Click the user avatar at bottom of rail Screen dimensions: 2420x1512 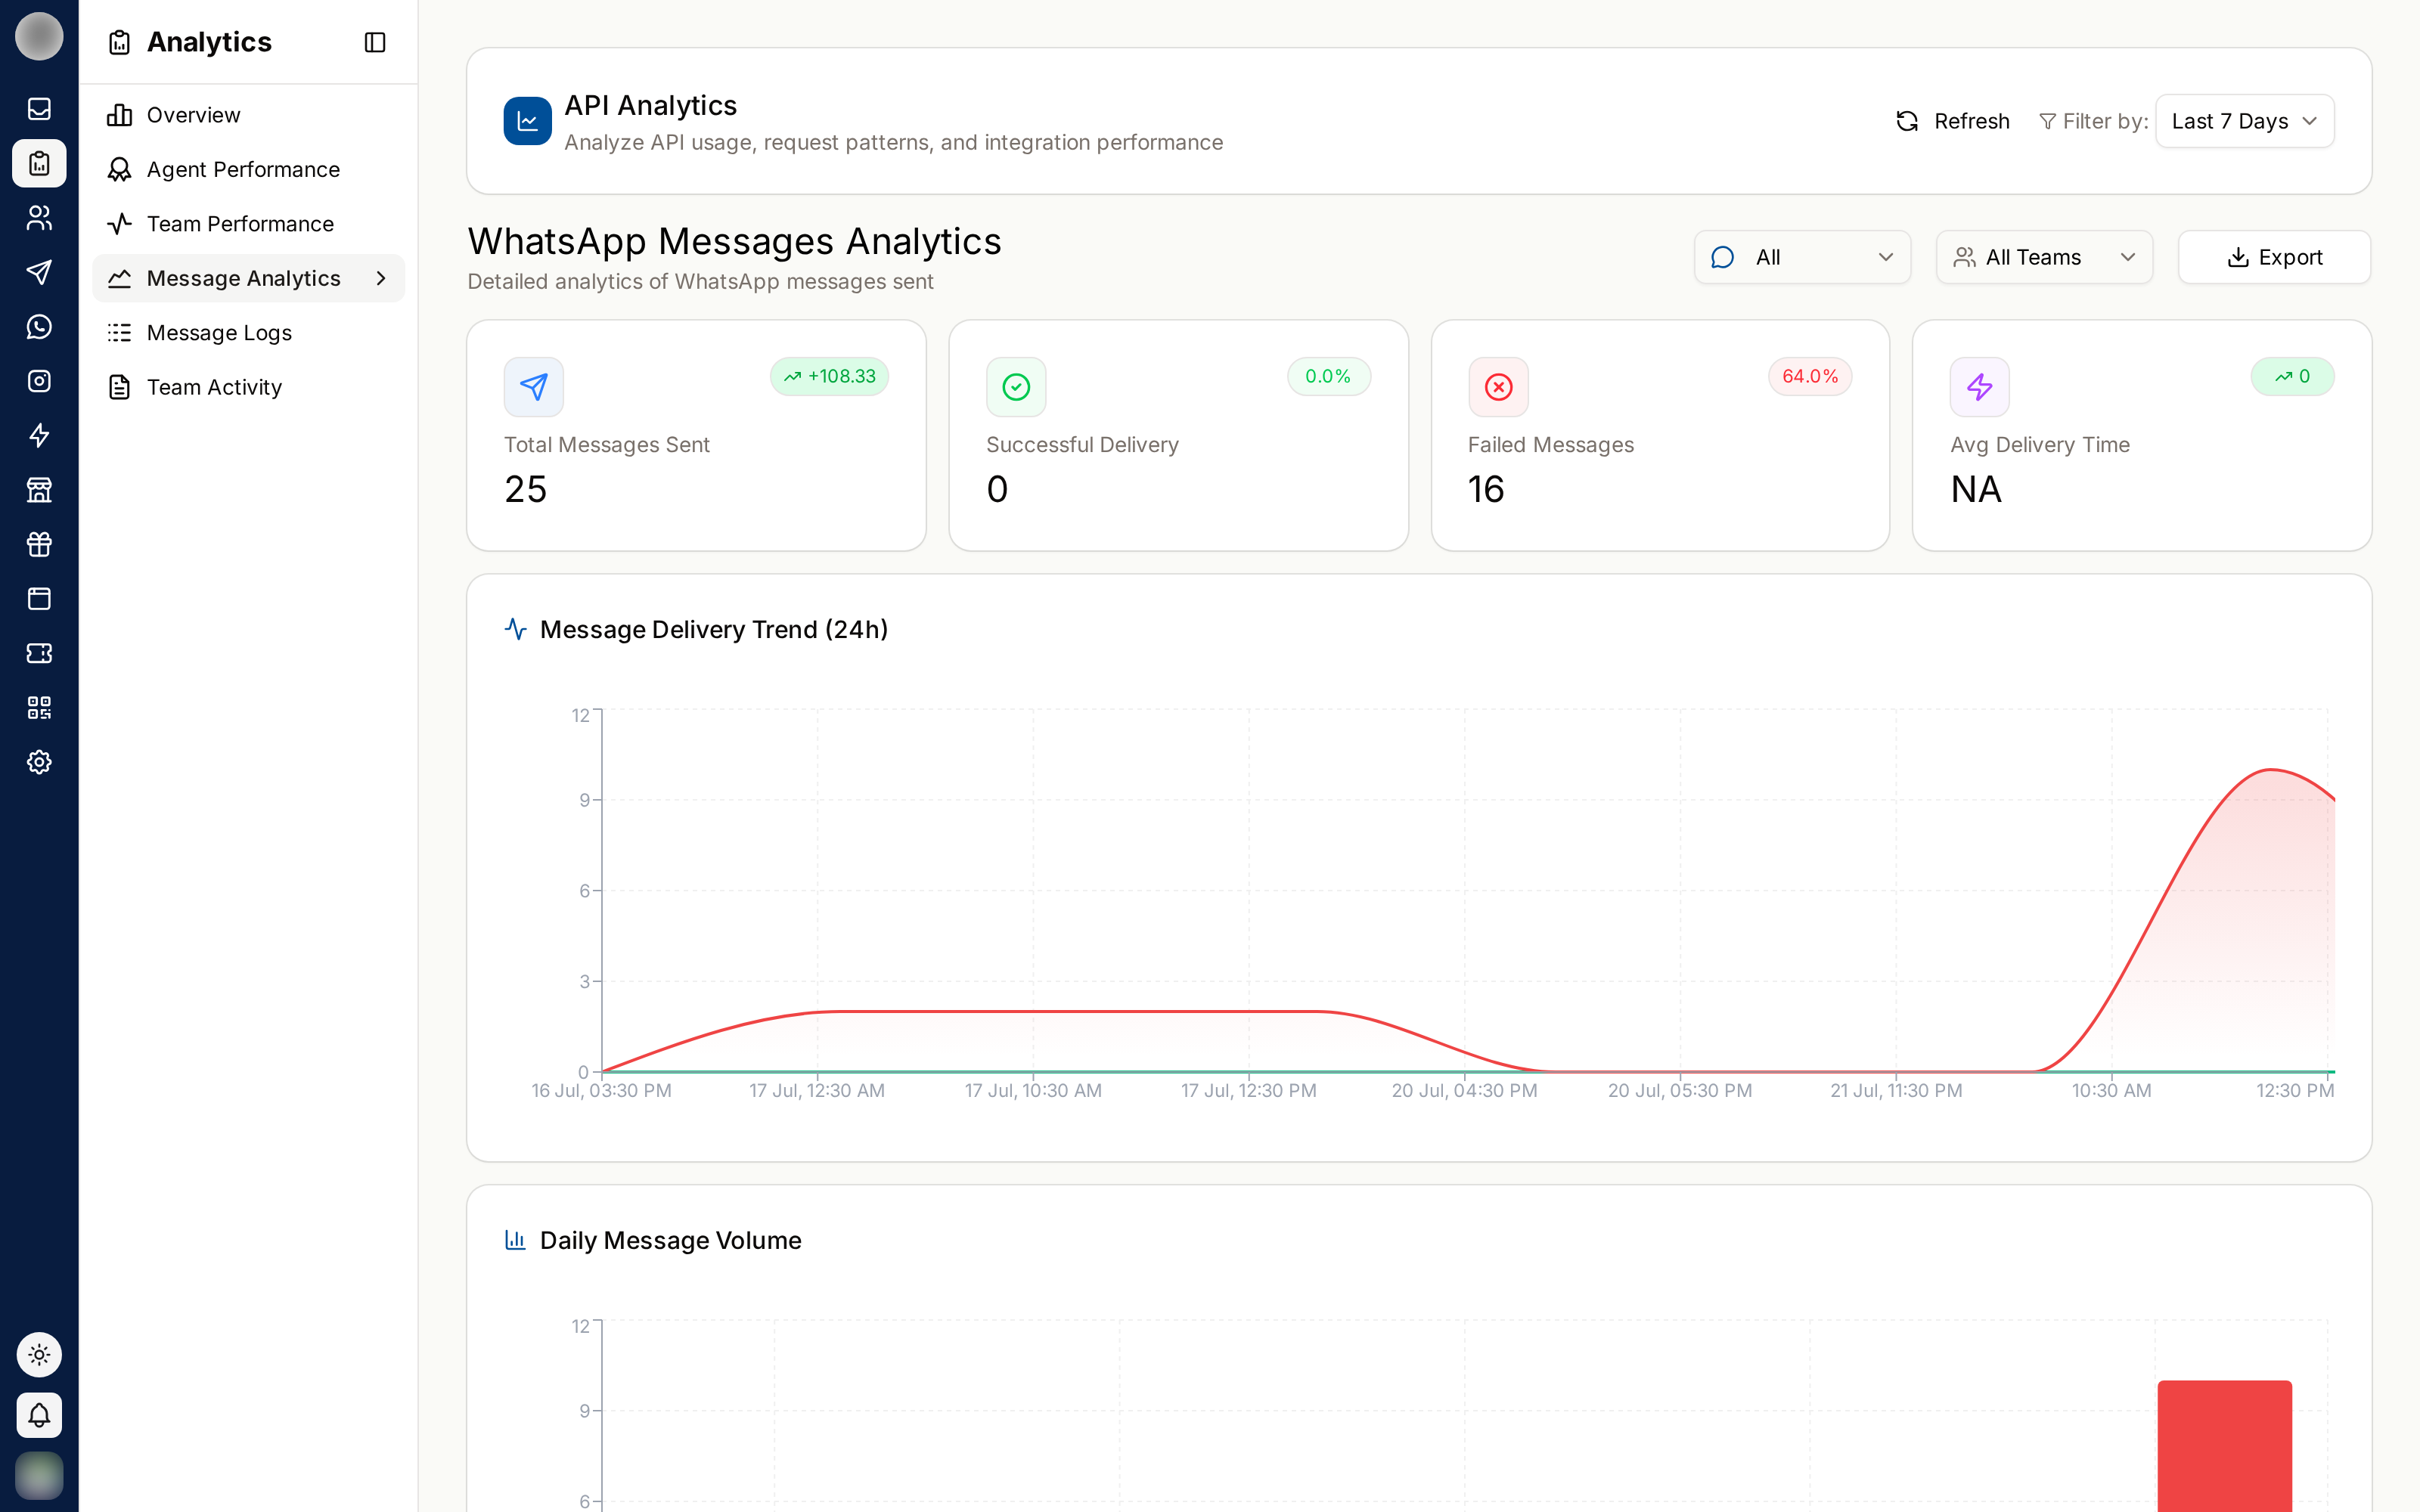pos(39,1475)
